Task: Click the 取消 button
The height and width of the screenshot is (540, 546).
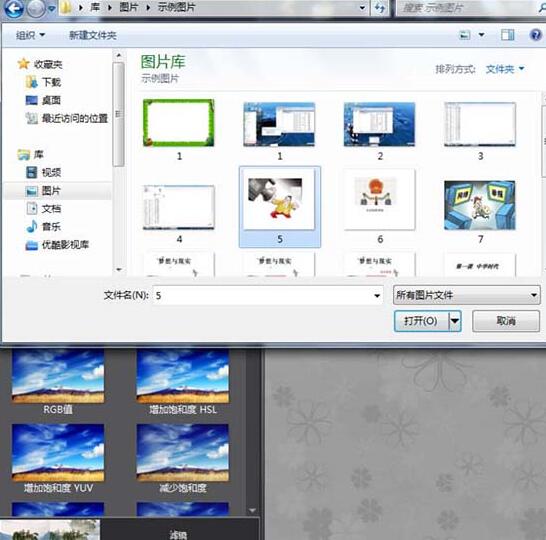Action: [x=506, y=321]
